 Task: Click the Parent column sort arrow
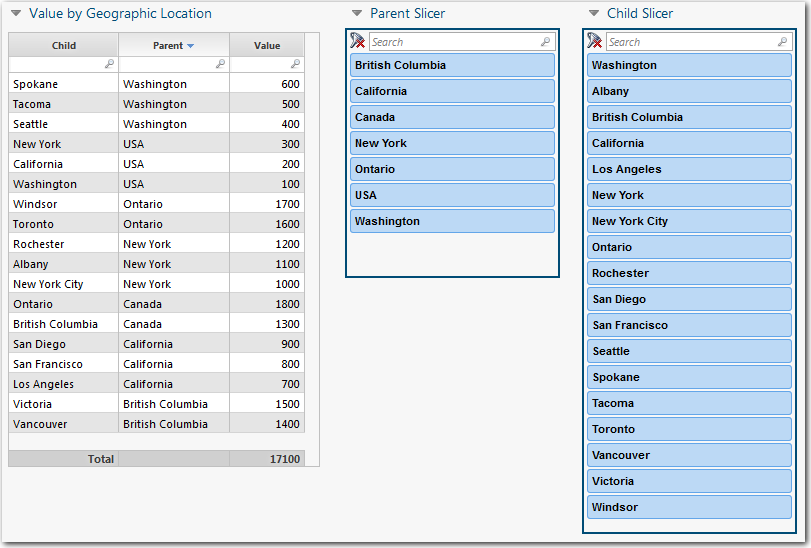(x=190, y=46)
